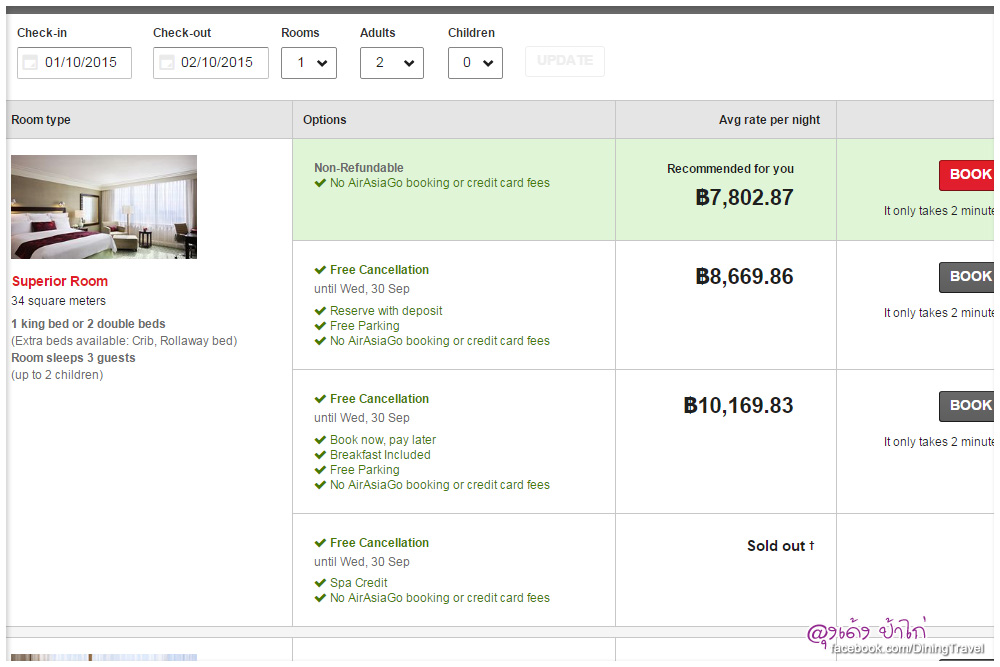Click the Avg rate per night header
Image resolution: width=1000 pixels, height=667 pixels.
coord(769,120)
